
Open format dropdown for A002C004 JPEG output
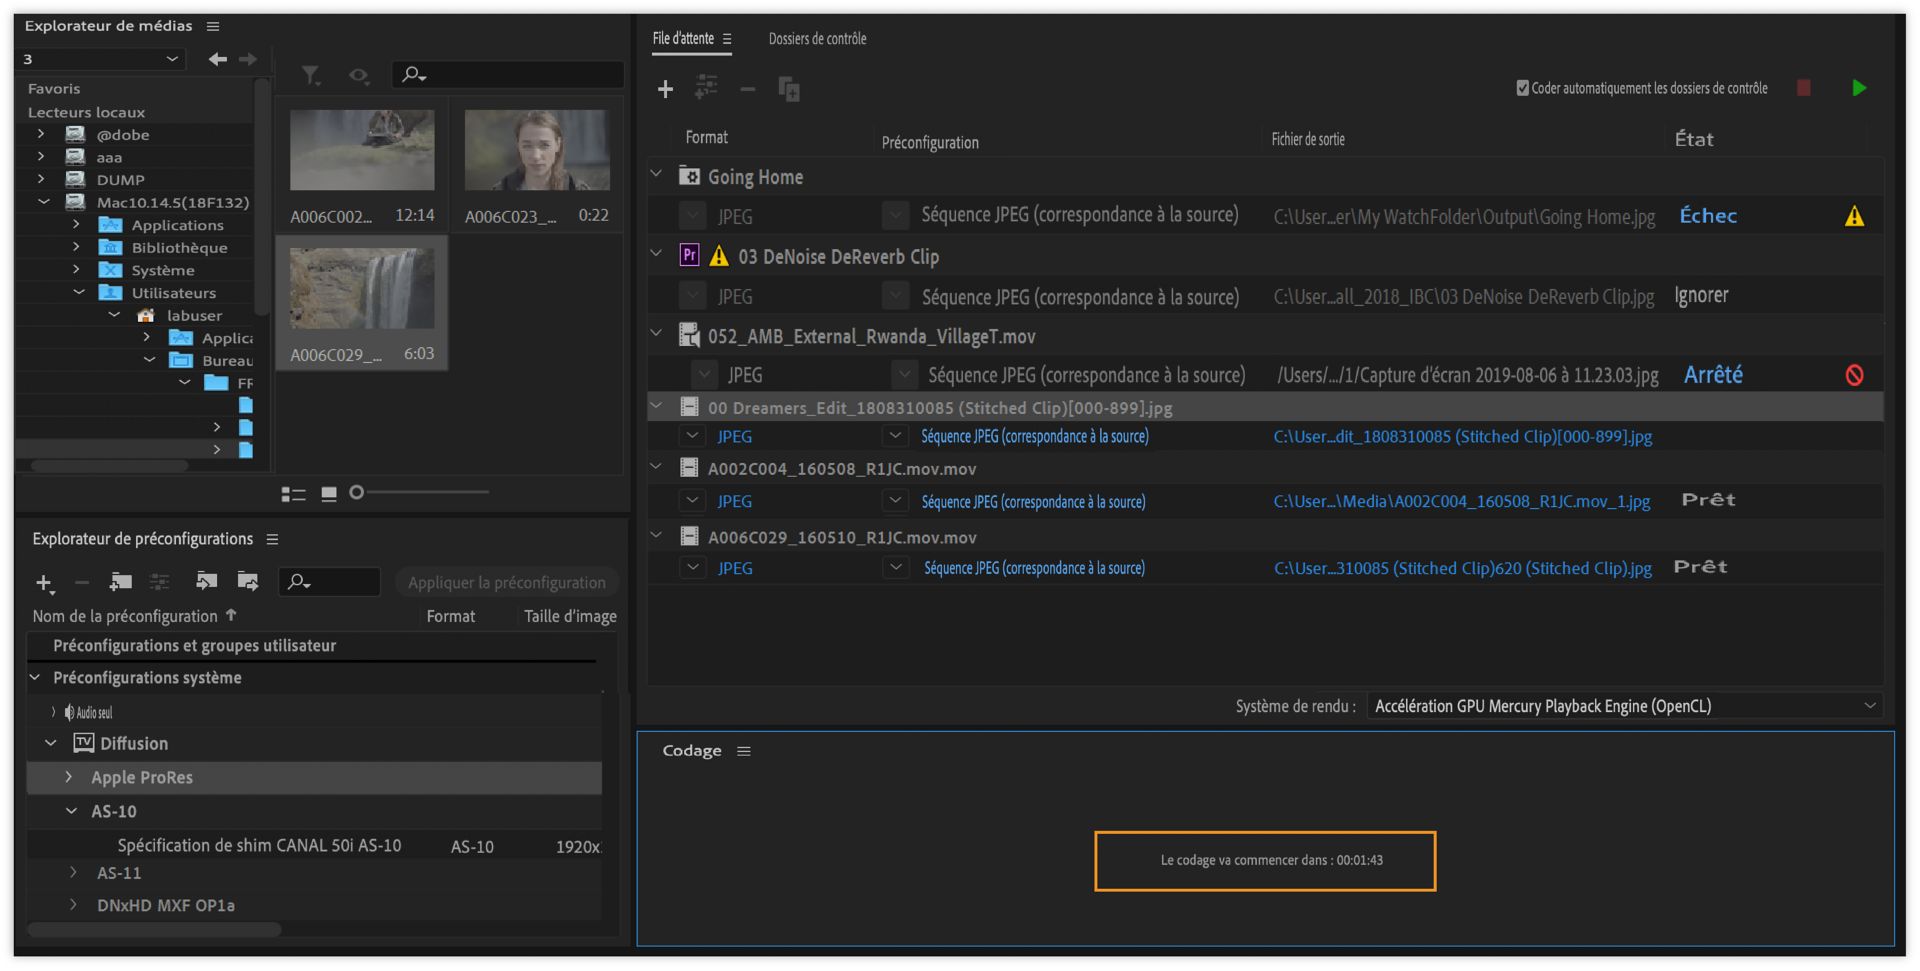[692, 501]
